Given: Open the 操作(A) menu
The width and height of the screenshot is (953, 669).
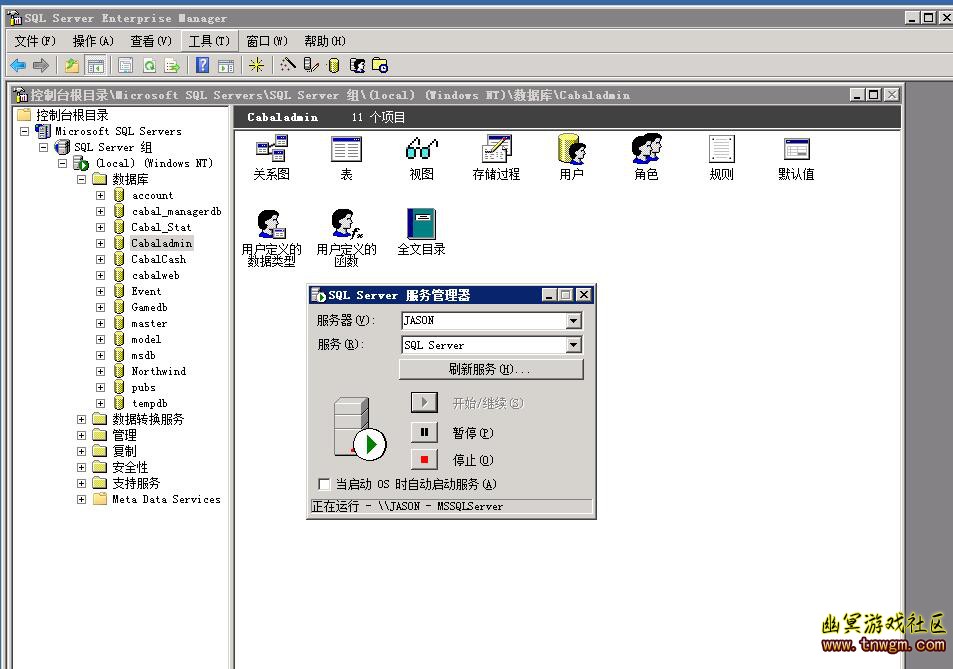Looking at the screenshot, I should (93, 41).
